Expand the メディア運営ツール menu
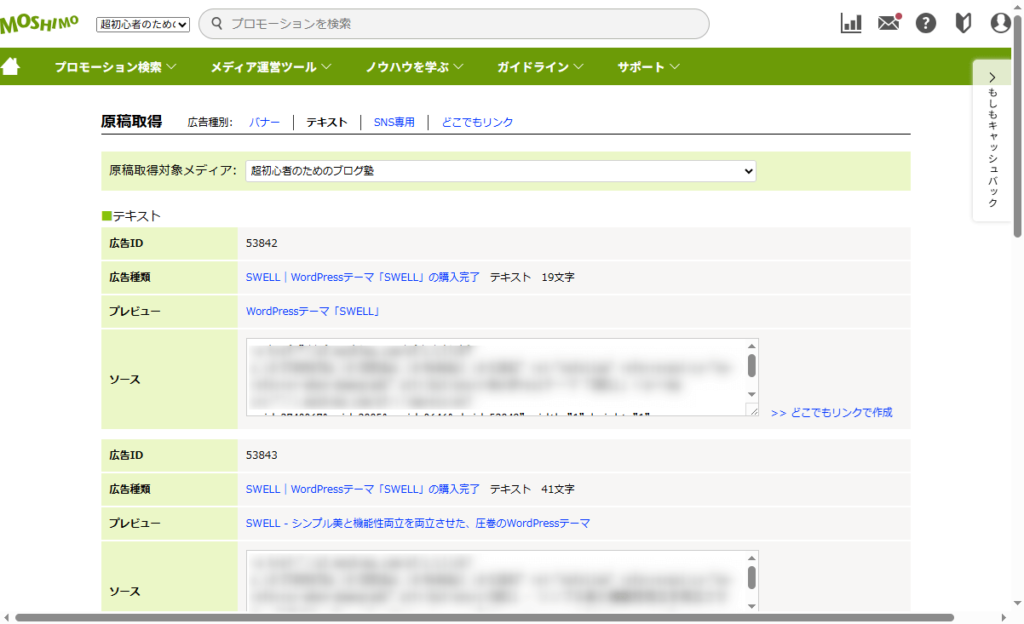Screen dimensions: 1024x624 270,67
